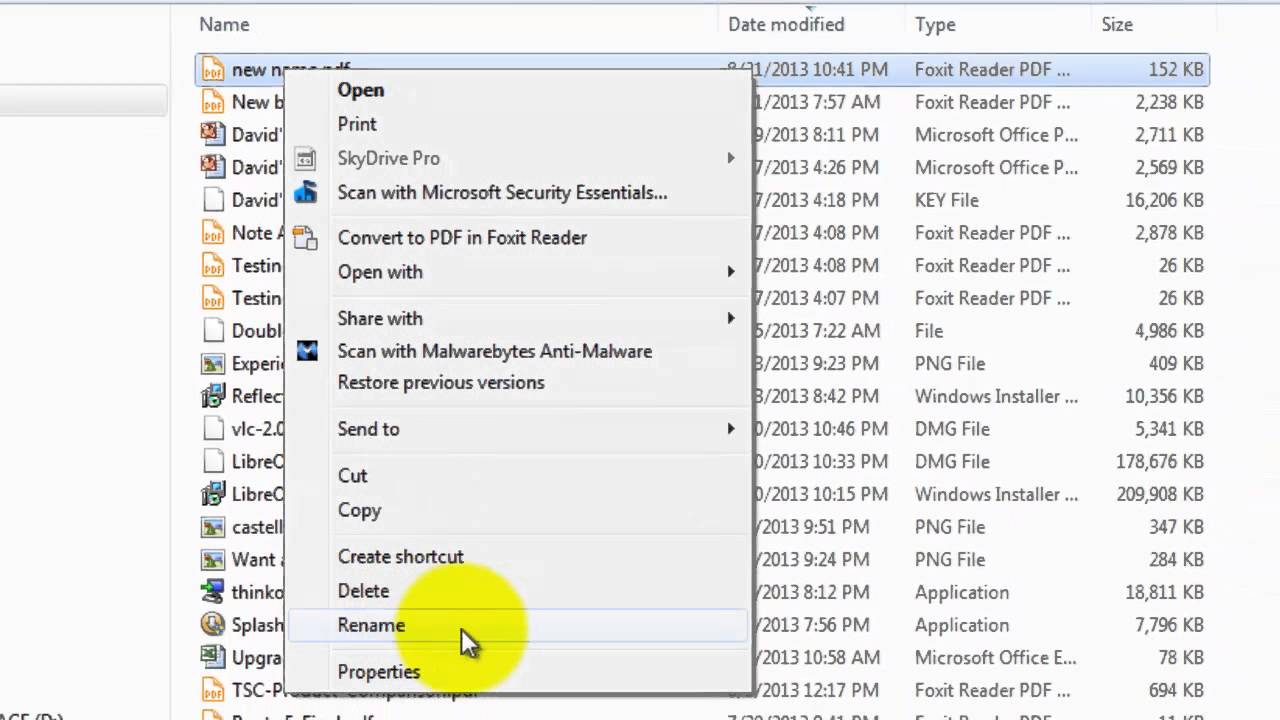1280x720 pixels.
Task: Click the "409 KB" size value
Action: (1176, 364)
